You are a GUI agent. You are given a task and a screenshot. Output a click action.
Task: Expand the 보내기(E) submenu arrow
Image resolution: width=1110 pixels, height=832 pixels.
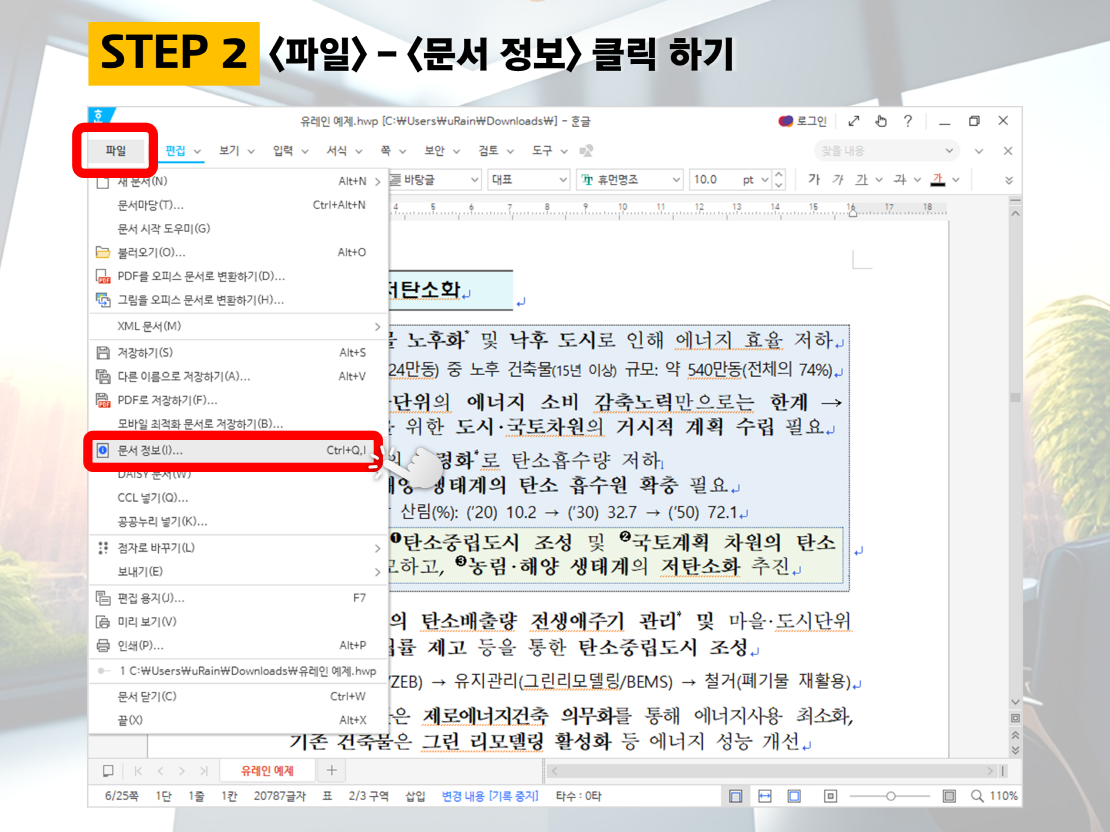tap(377, 571)
